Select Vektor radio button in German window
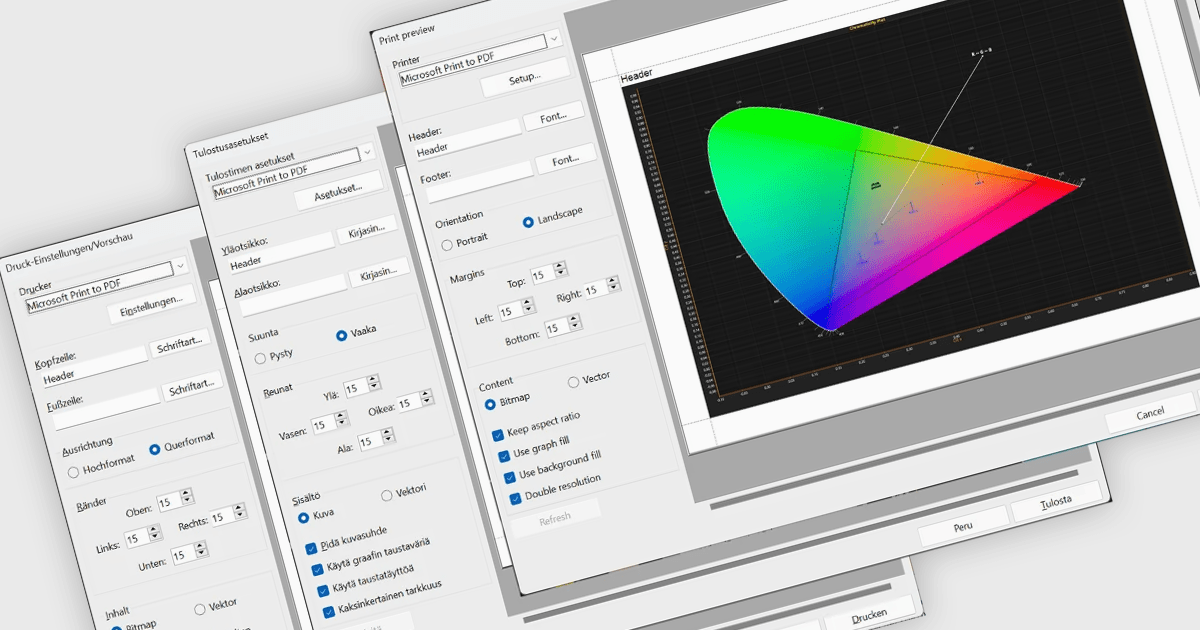The image size is (1200, 630). (x=200, y=608)
